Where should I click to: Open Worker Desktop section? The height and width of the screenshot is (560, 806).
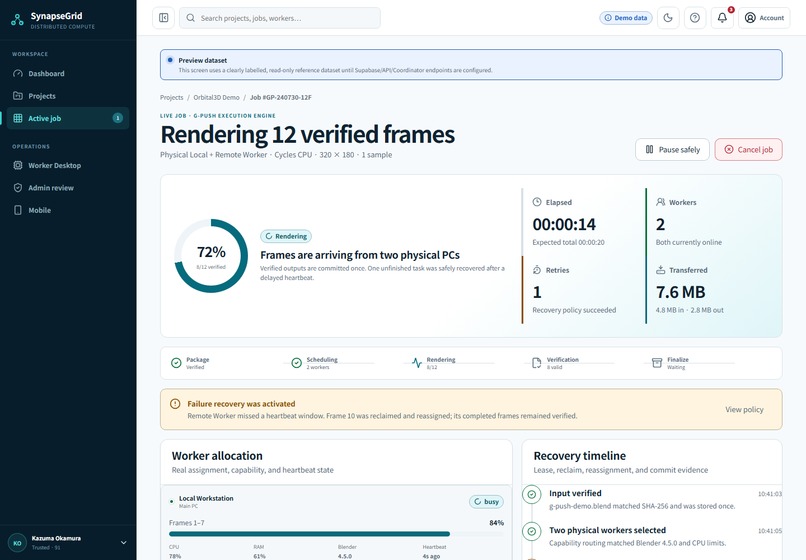[x=68, y=166]
